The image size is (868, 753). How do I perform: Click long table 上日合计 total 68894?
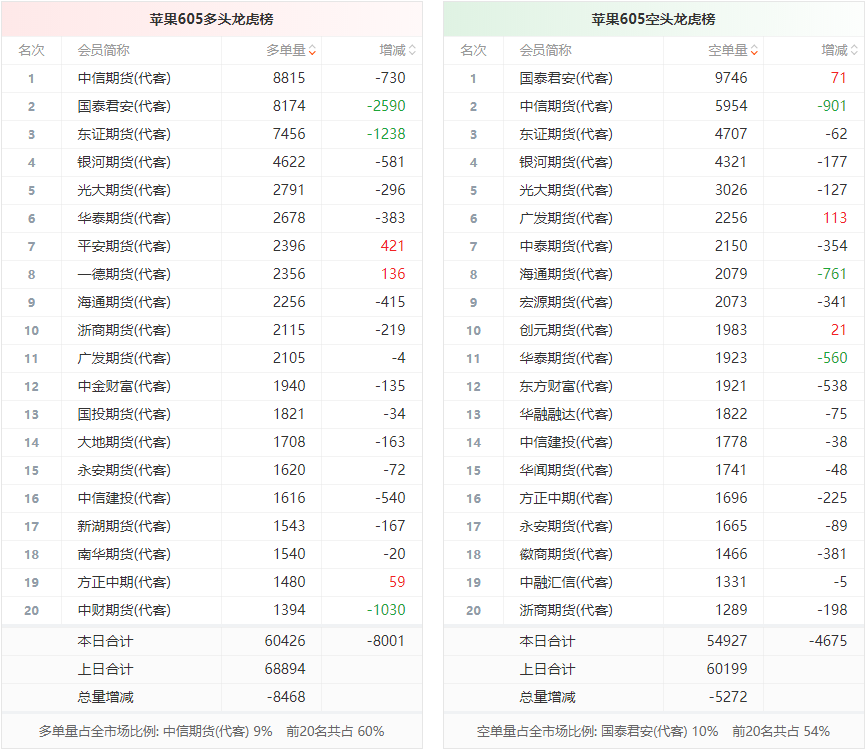pos(285,669)
